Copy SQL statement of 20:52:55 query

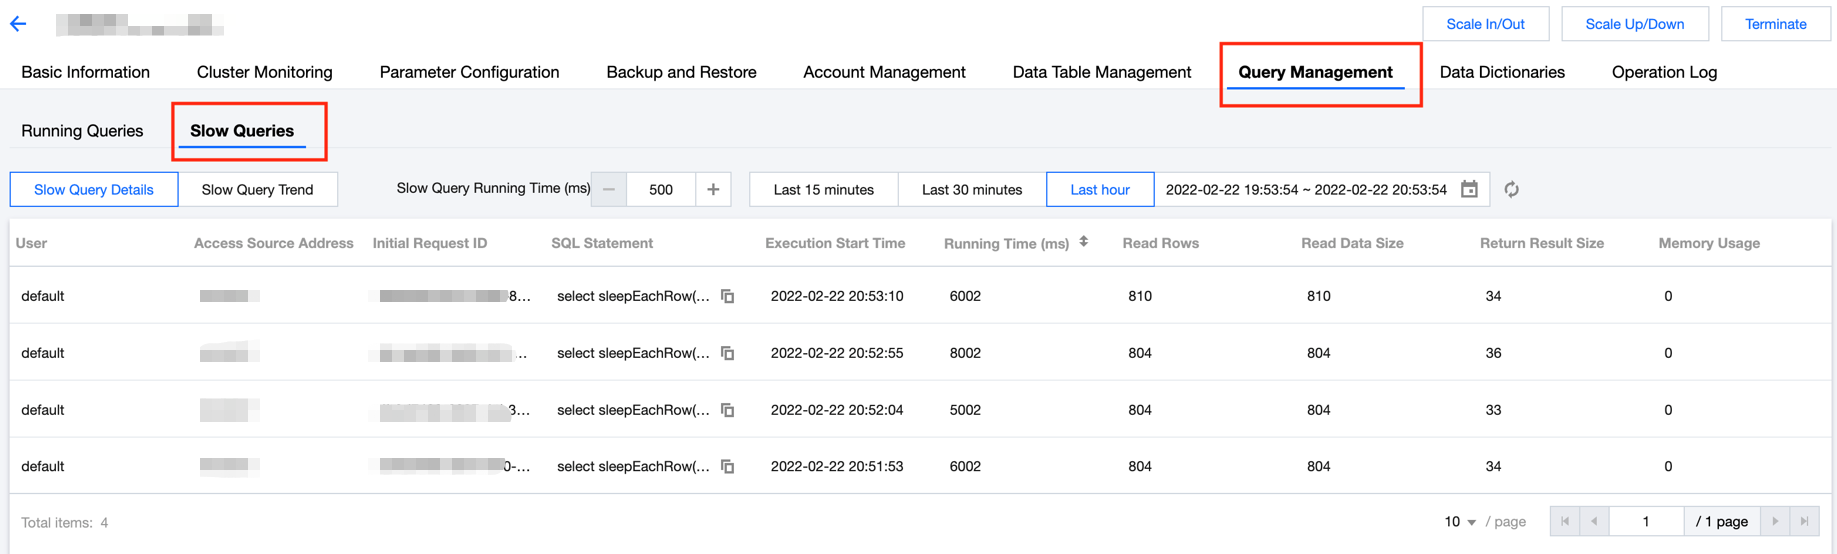click(x=728, y=353)
